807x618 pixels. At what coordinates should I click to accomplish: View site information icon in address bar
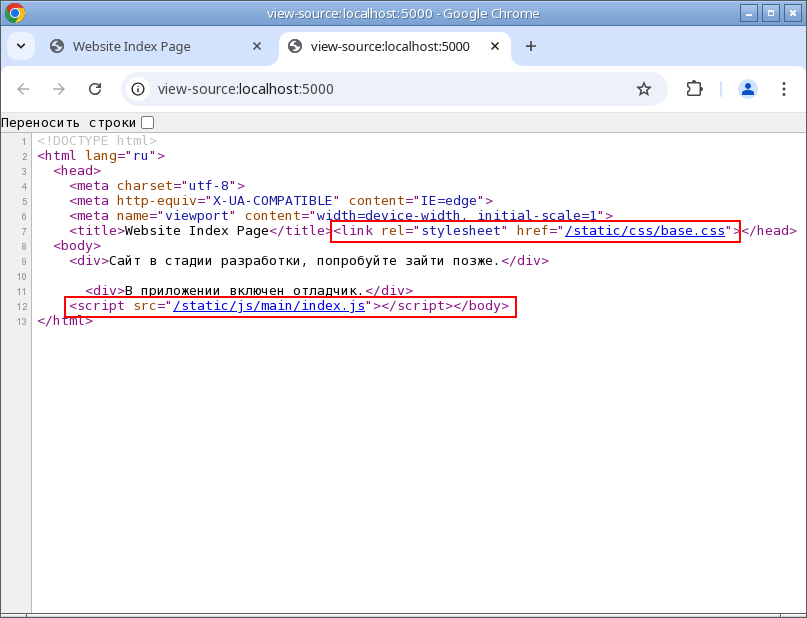138,89
